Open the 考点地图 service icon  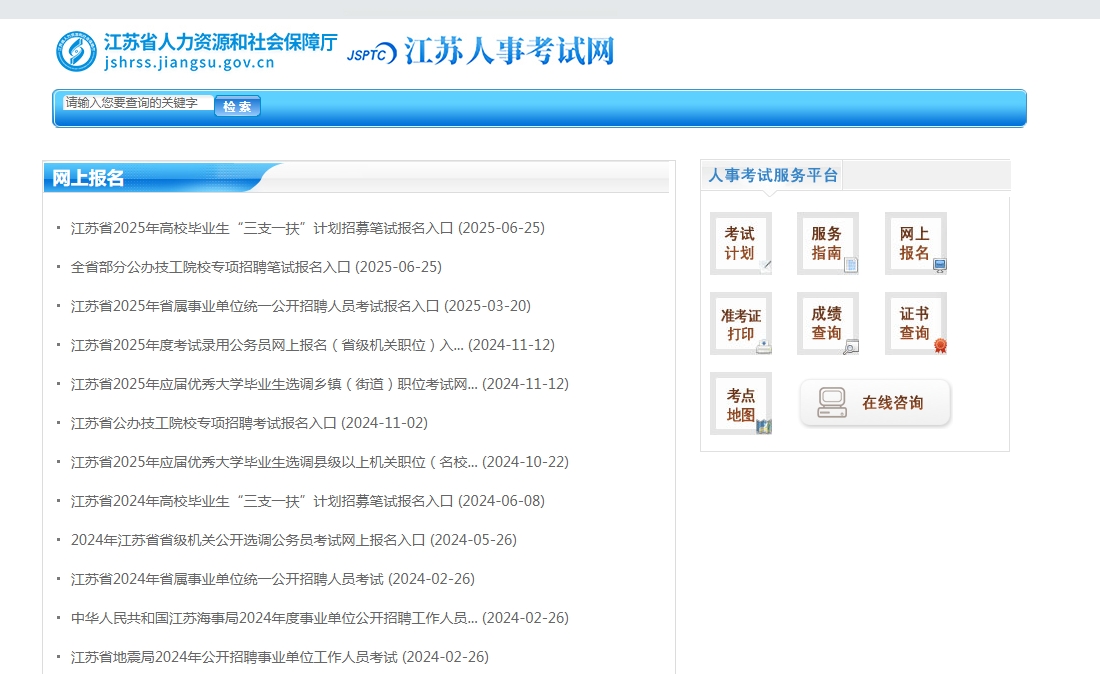[x=741, y=402]
